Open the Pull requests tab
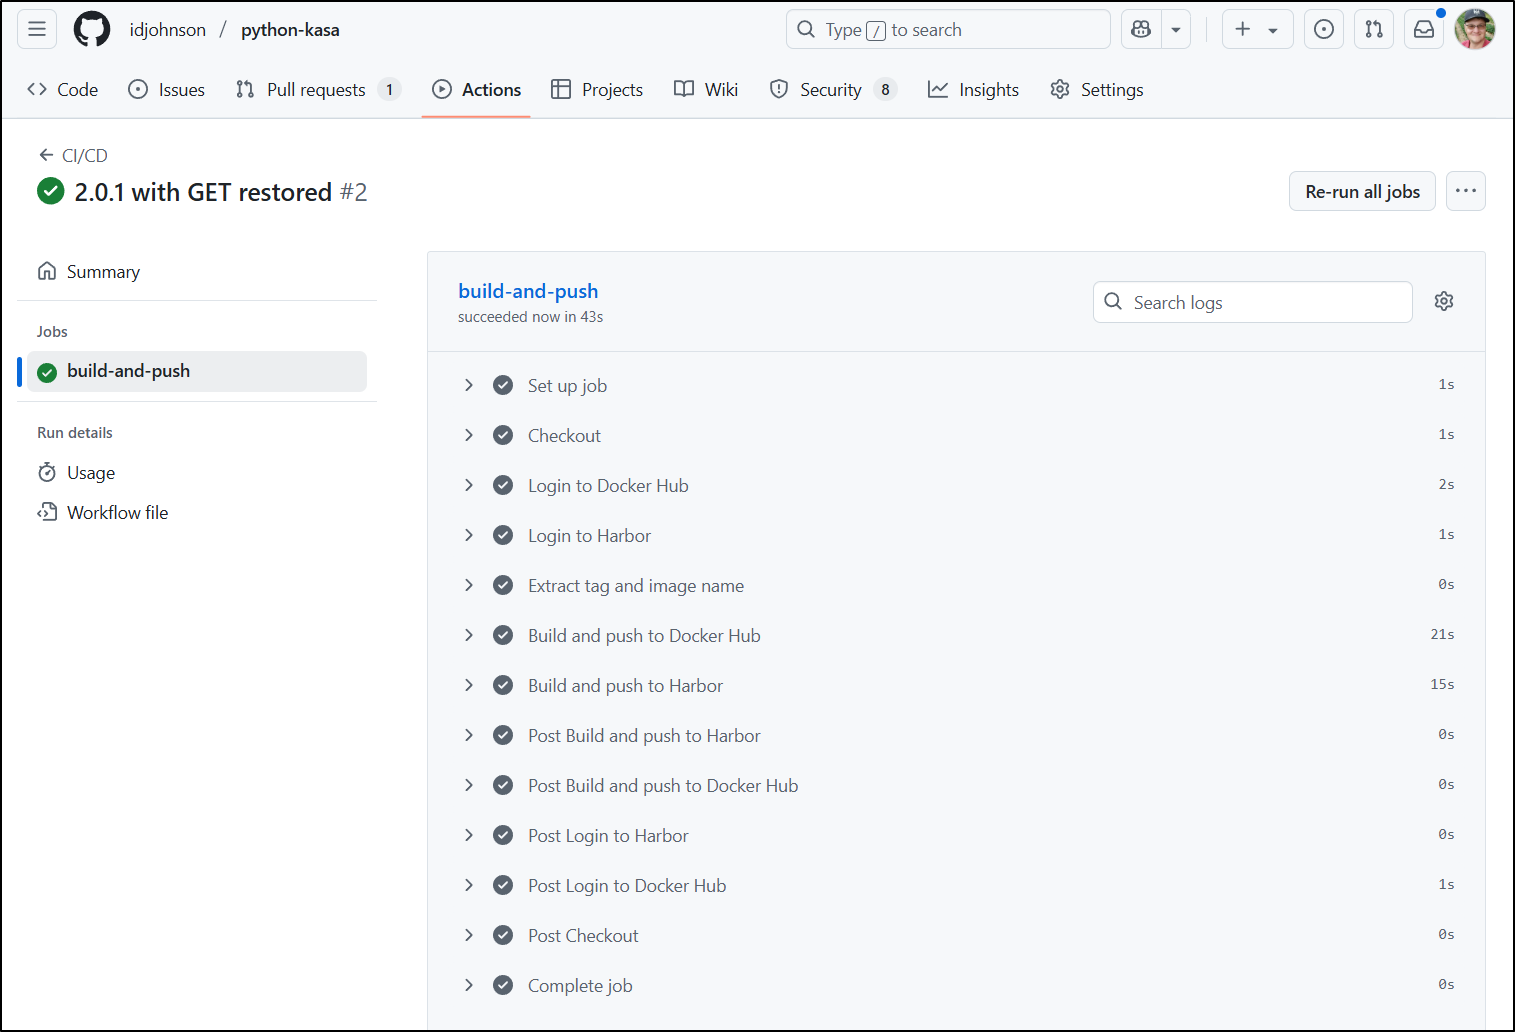The image size is (1515, 1032). (x=318, y=89)
